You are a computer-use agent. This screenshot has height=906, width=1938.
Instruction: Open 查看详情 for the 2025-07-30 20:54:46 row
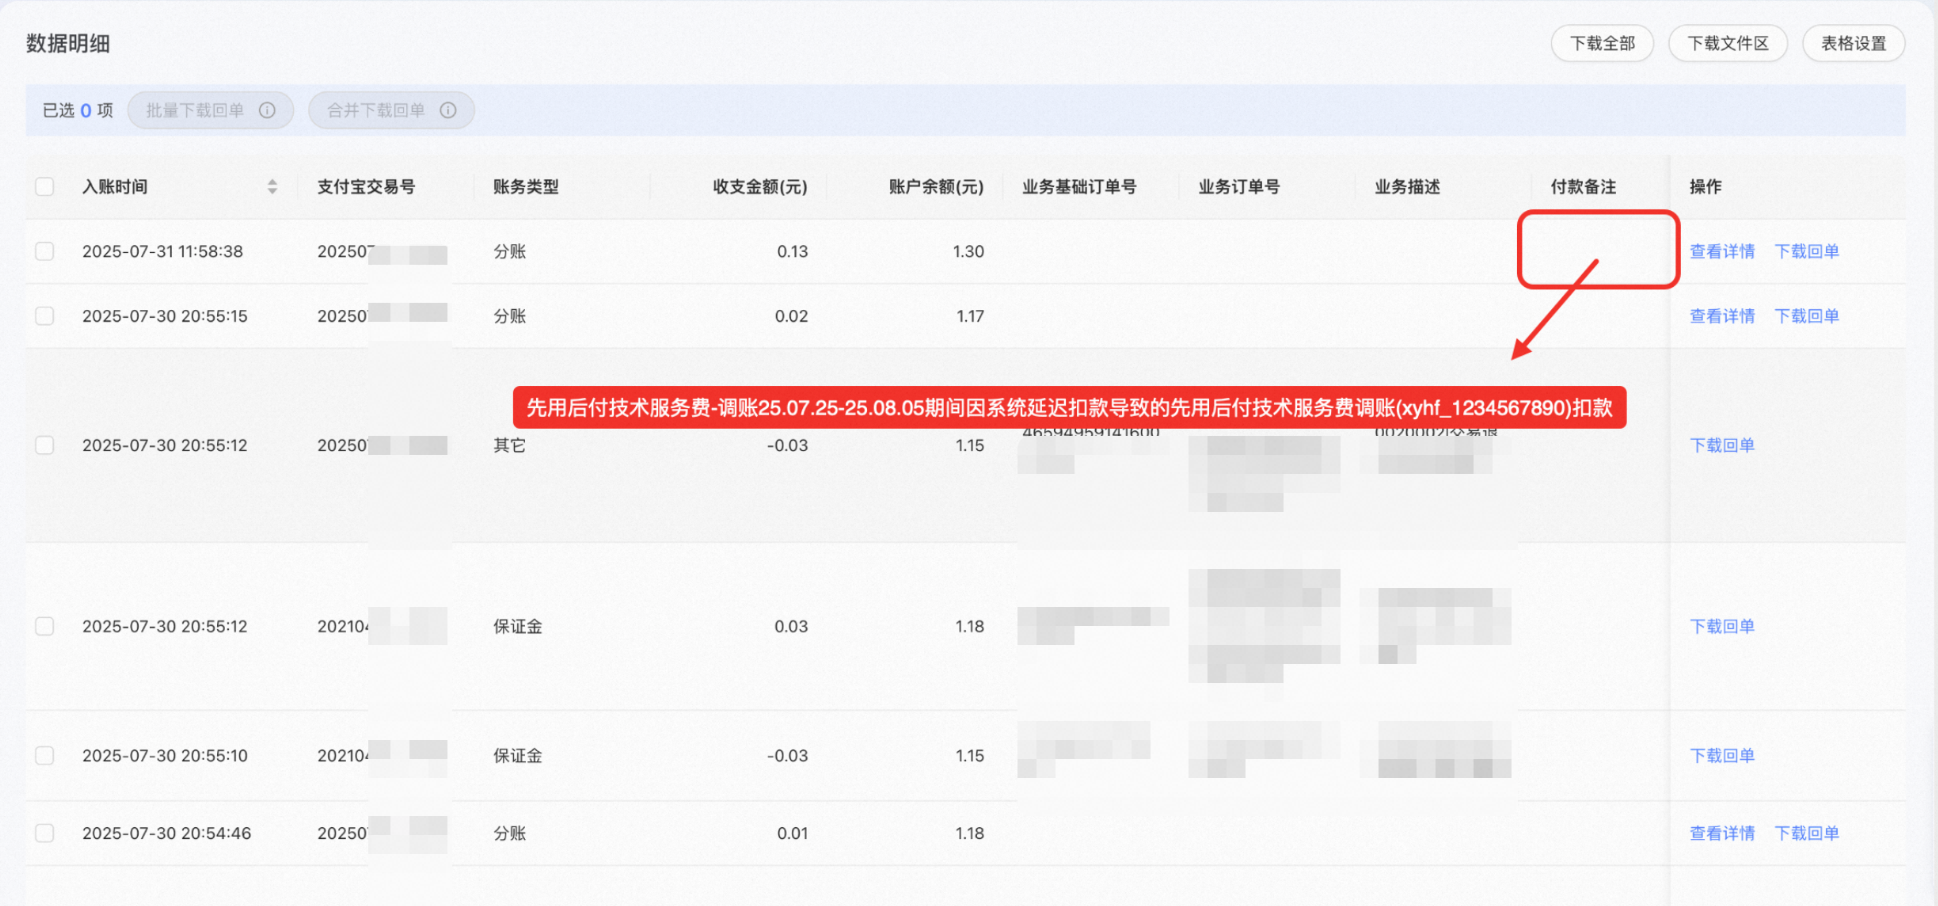(1722, 833)
